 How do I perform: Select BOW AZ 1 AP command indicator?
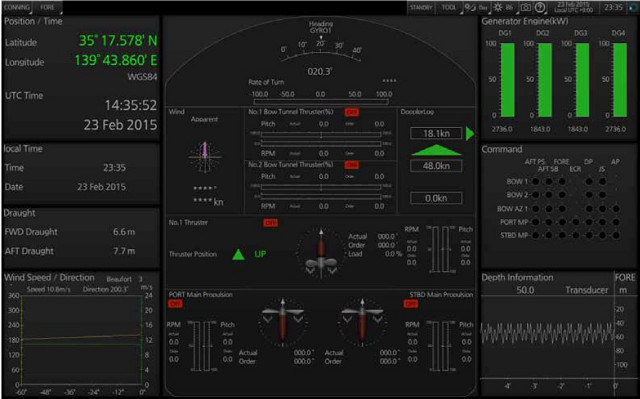click(616, 208)
